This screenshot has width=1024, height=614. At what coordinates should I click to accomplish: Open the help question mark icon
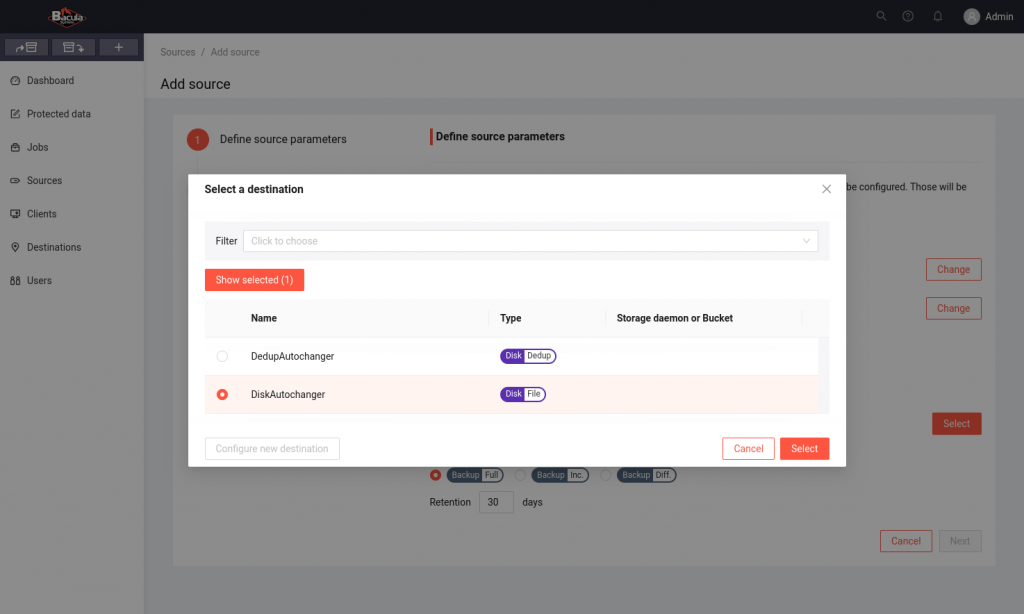908,16
